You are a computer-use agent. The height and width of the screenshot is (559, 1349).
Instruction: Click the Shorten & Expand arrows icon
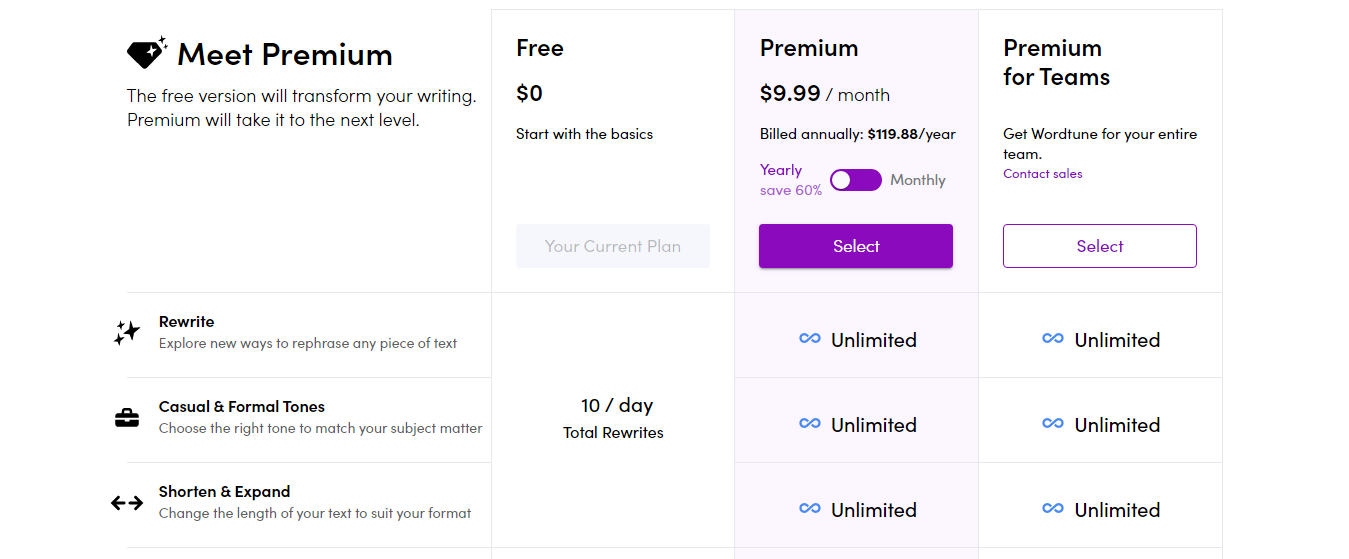click(x=127, y=503)
